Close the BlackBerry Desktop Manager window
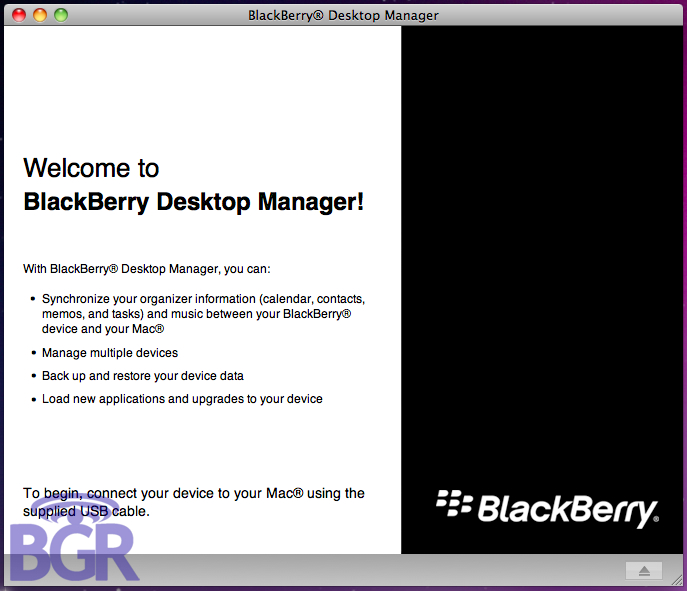 click(x=19, y=15)
